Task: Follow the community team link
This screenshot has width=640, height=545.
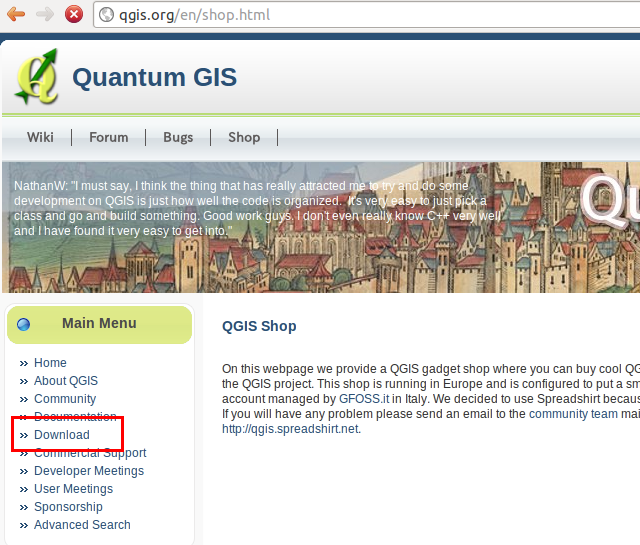Action: [573, 414]
